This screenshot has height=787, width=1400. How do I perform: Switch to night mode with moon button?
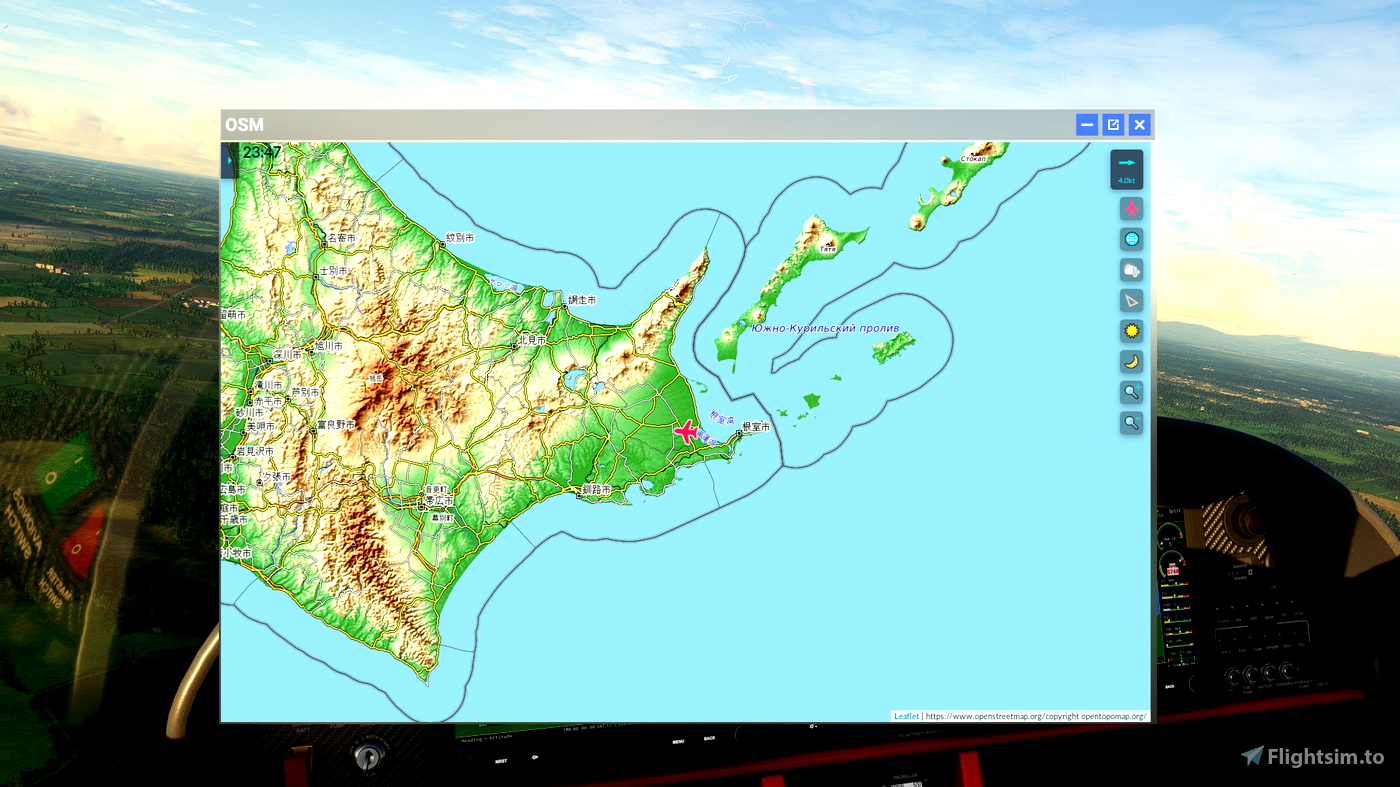click(1131, 362)
